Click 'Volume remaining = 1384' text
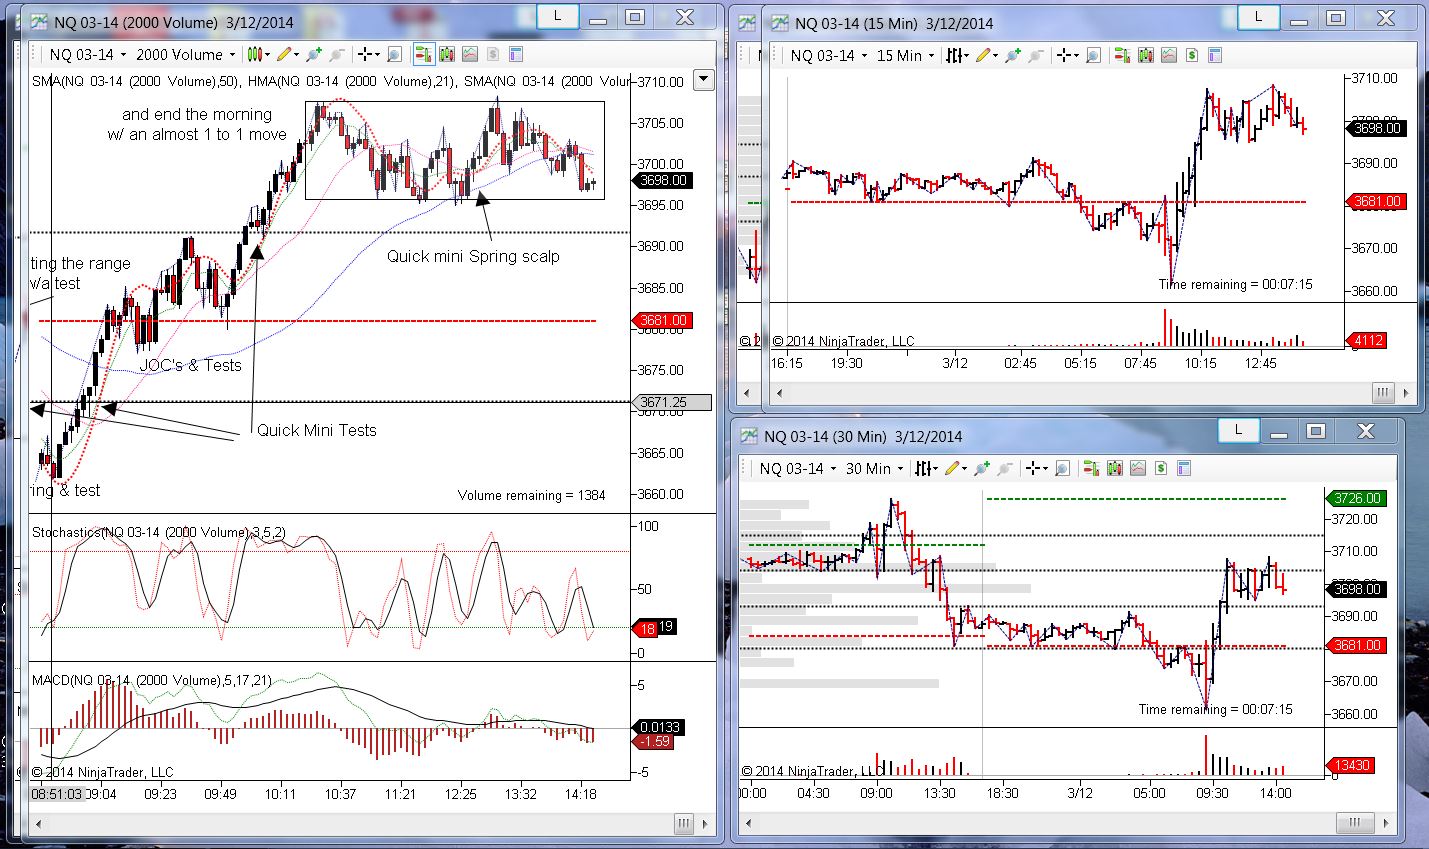Image resolution: width=1429 pixels, height=849 pixels. pos(532,495)
